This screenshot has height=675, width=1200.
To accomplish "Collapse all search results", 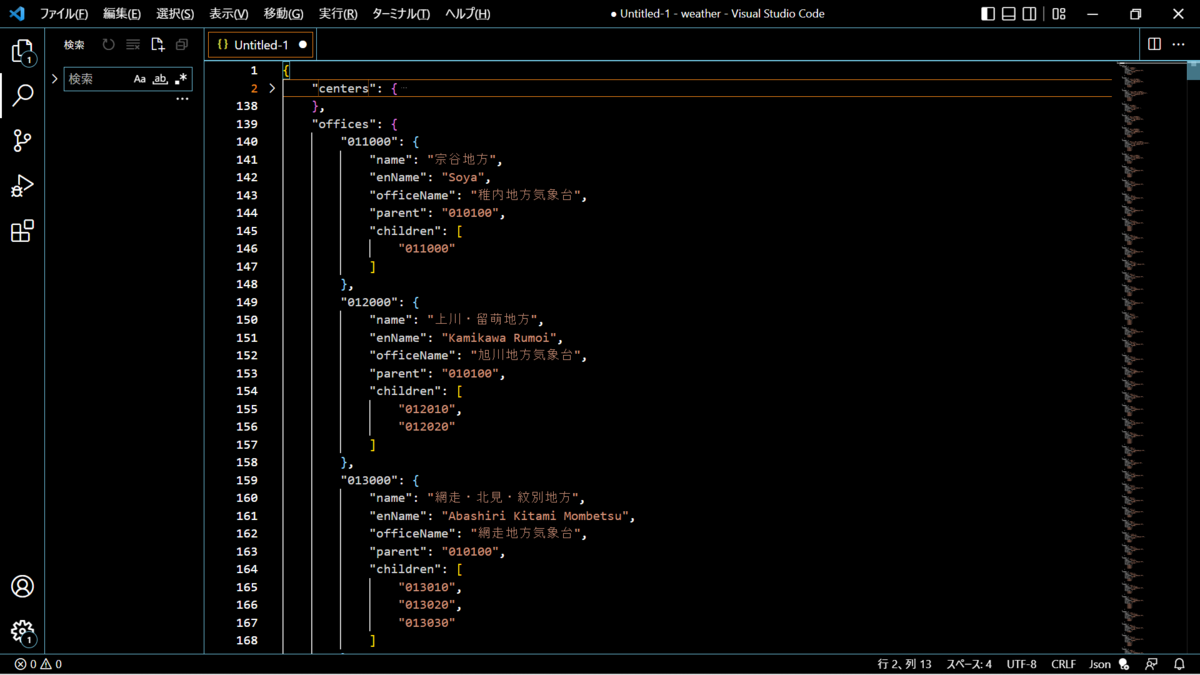I will pos(181,45).
